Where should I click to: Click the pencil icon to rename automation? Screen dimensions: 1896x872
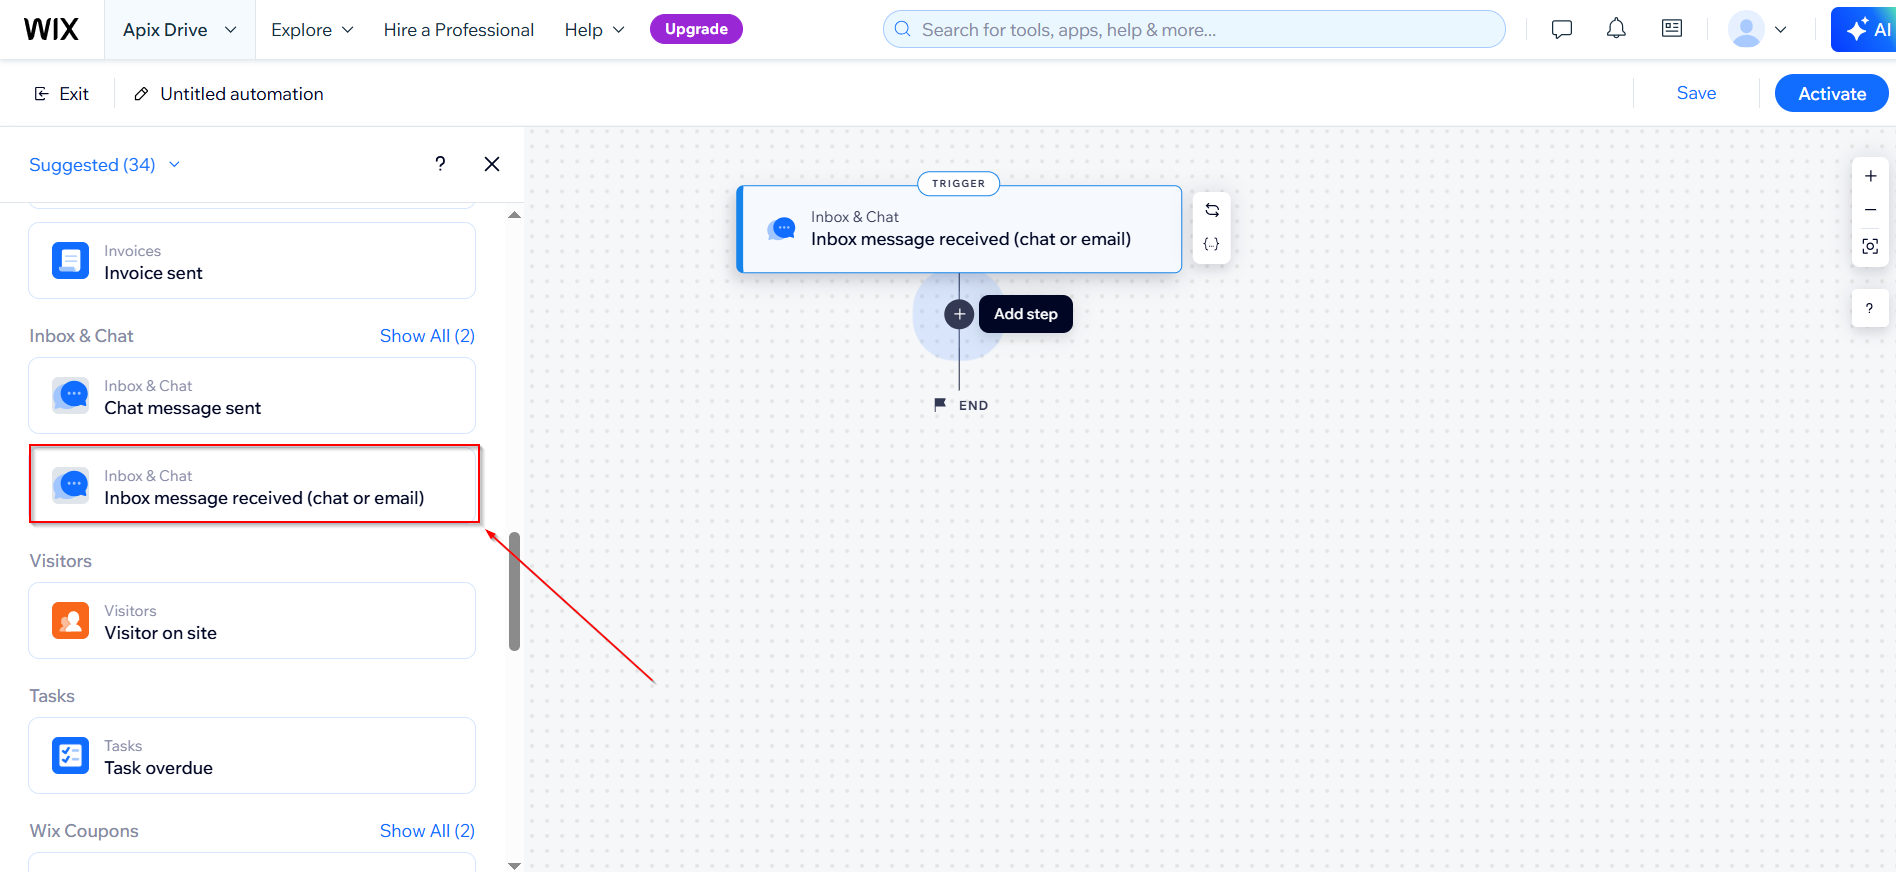pyautogui.click(x=141, y=94)
